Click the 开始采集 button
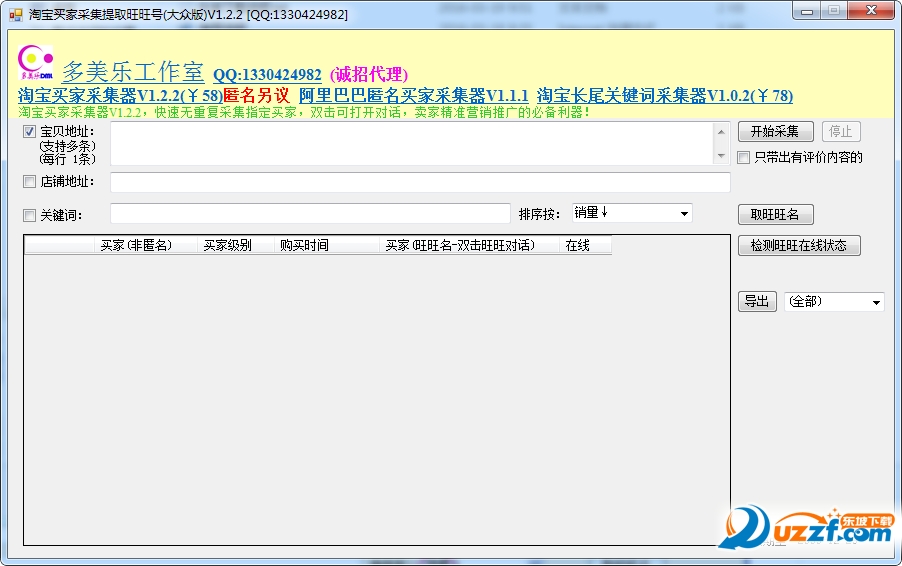 click(775, 132)
